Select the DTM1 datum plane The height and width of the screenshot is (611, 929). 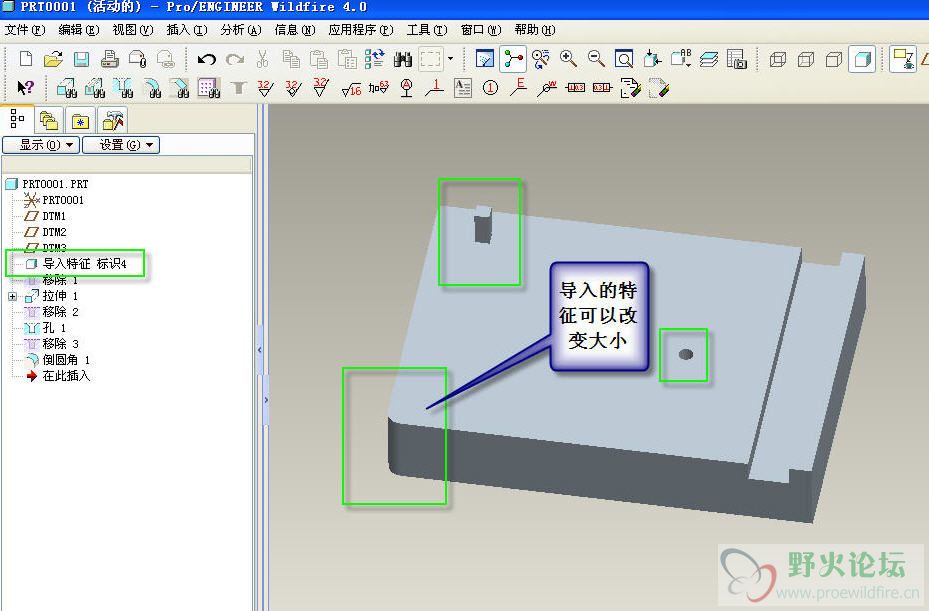(x=54, y=216)
